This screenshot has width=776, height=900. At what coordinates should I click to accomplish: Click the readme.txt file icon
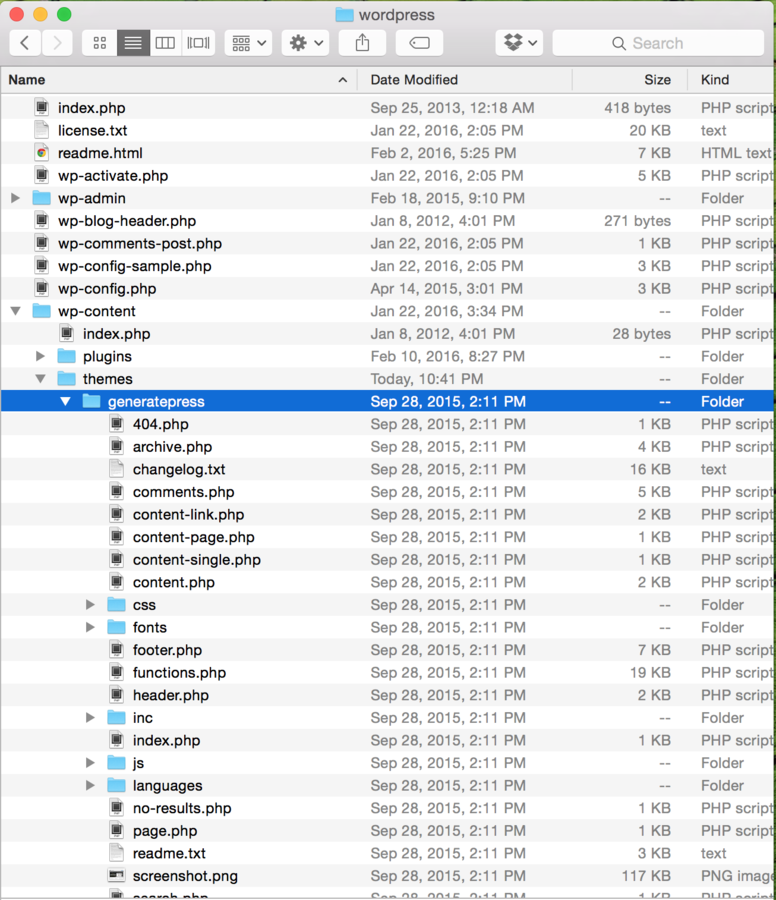tap(117, 853)
